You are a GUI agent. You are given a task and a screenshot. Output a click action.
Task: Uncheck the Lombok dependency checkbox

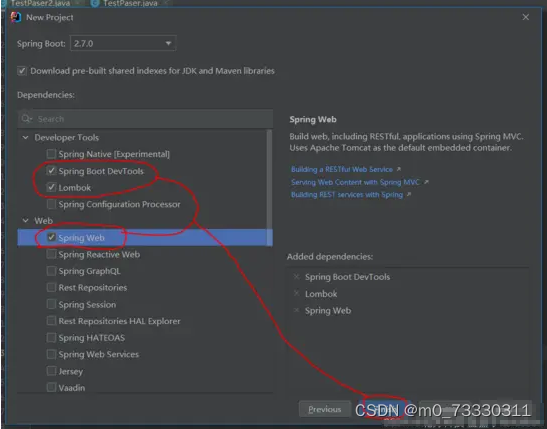coord(51,187)
